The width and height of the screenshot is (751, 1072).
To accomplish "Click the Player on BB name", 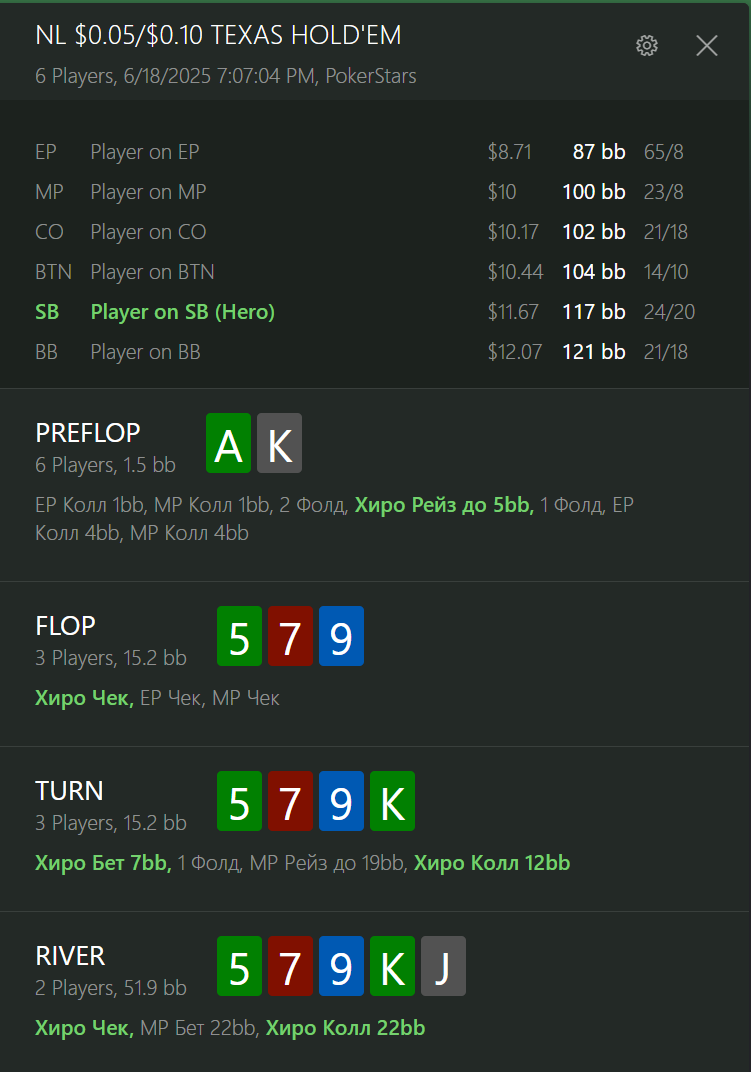I will 146,352.
